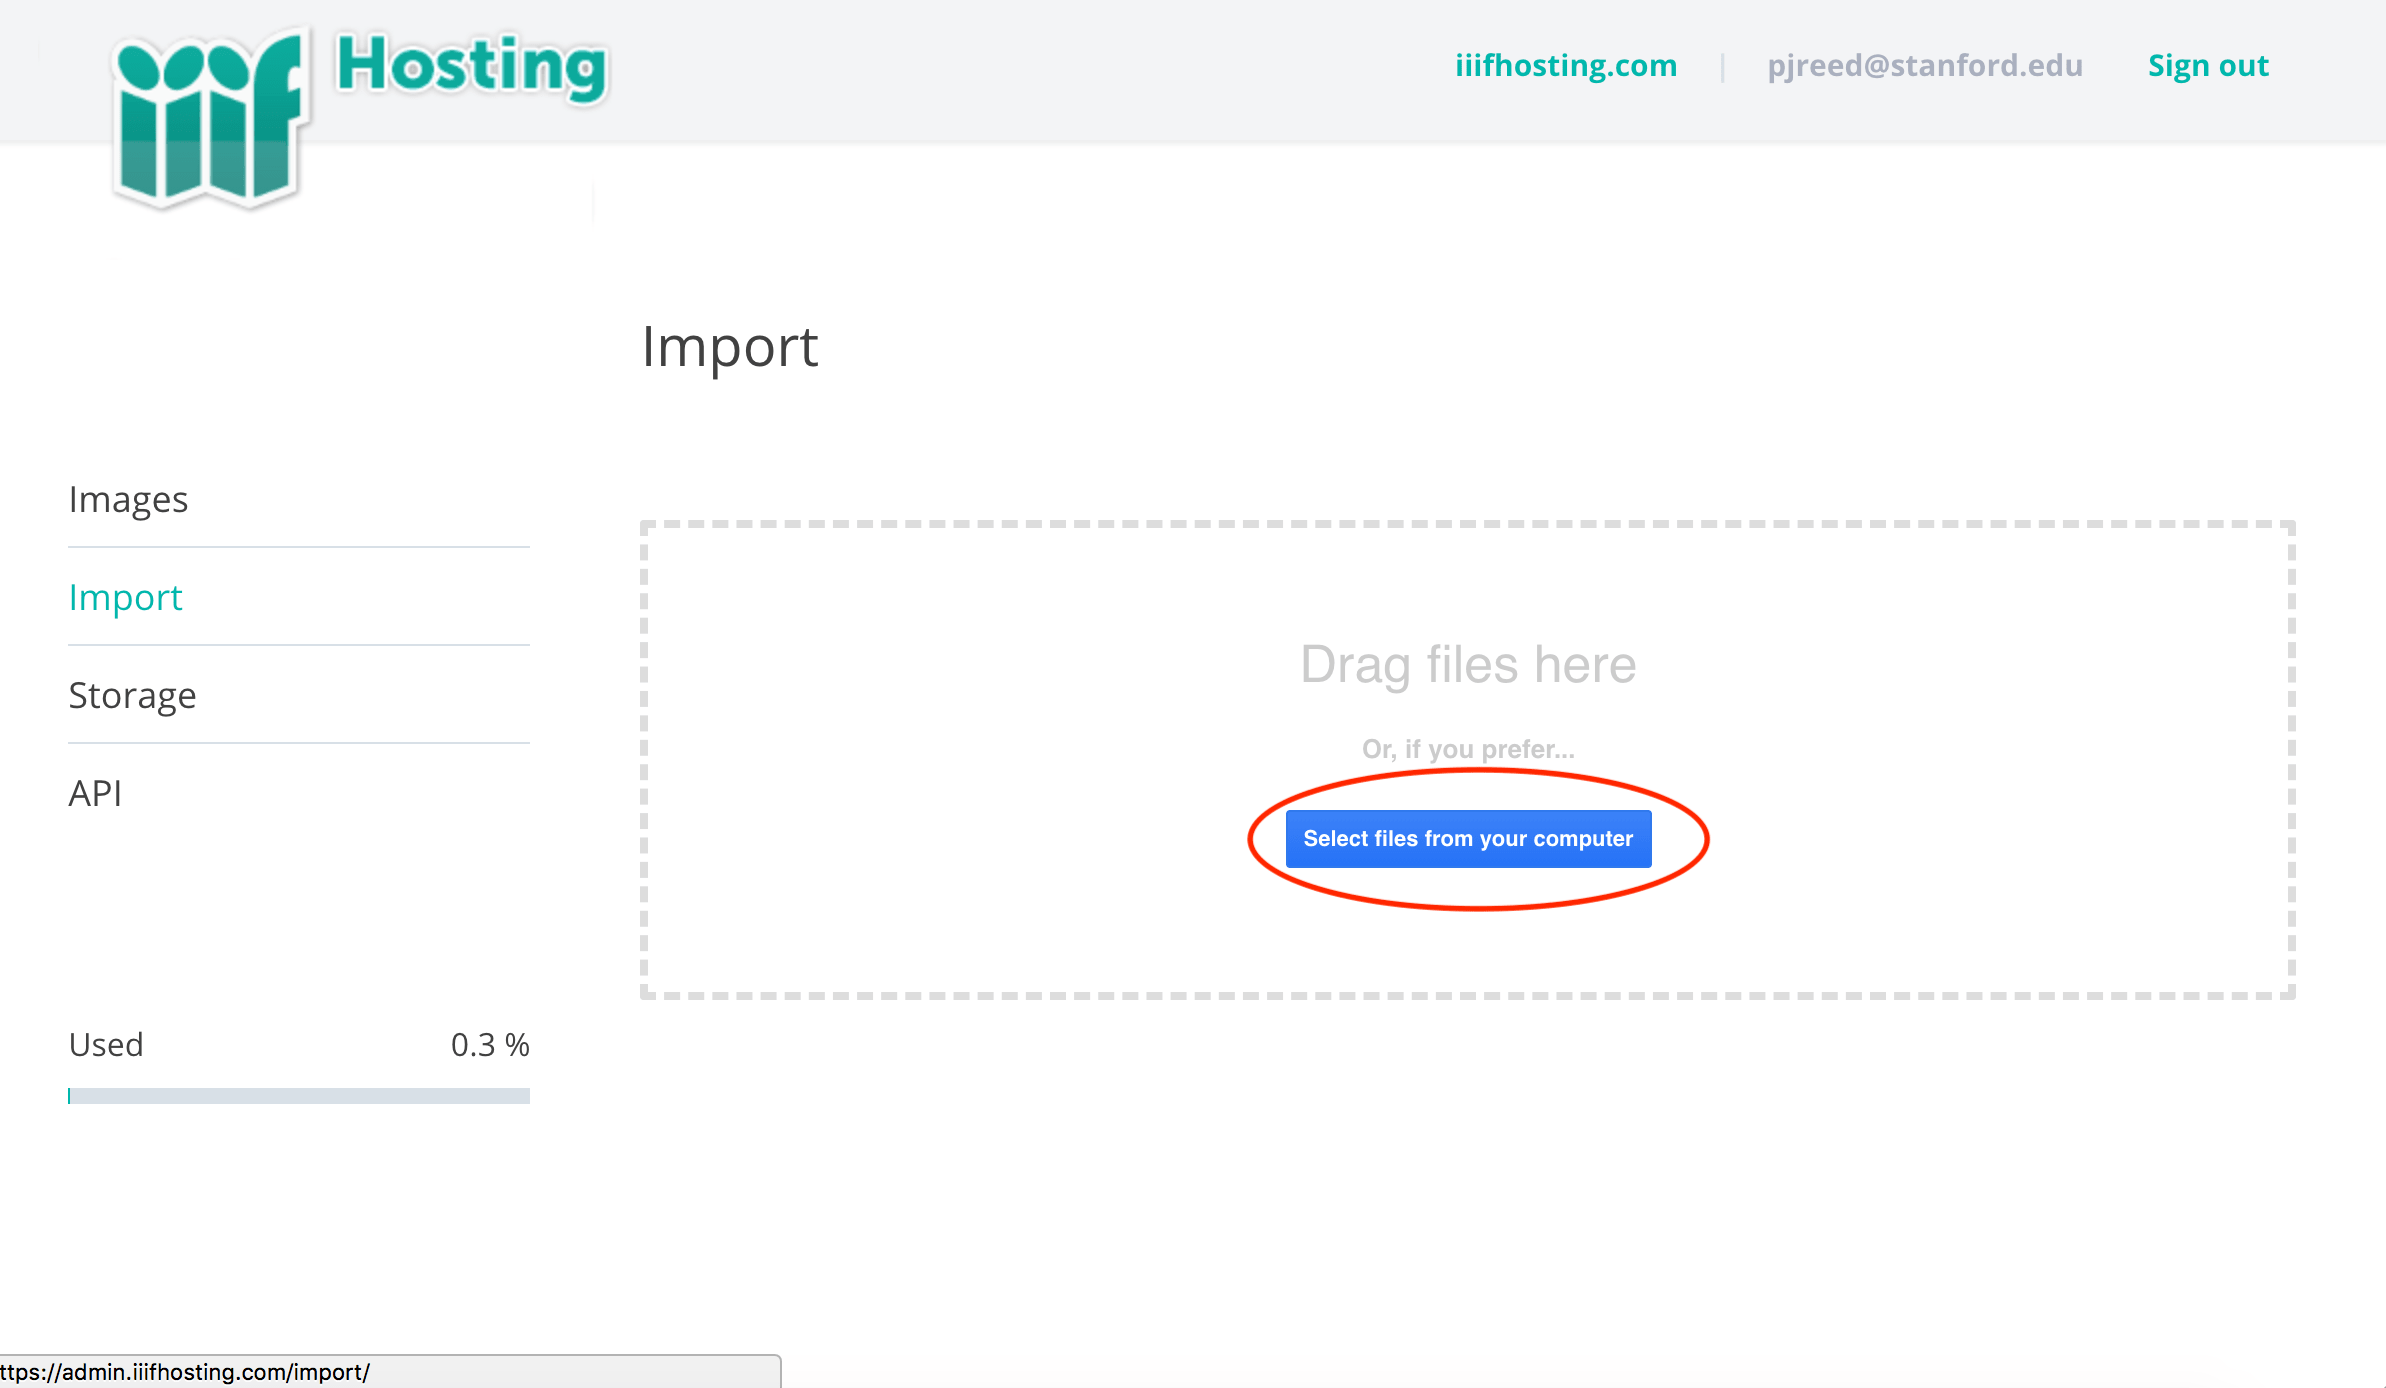Click the API sidebar menu item

pyautogui.click(x=94, y=791)
